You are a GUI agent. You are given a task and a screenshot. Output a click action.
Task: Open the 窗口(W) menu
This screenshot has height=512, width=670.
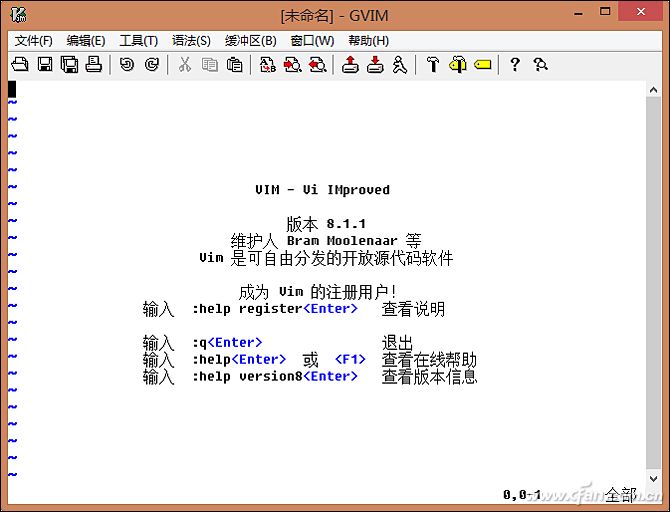click(312, 41)
